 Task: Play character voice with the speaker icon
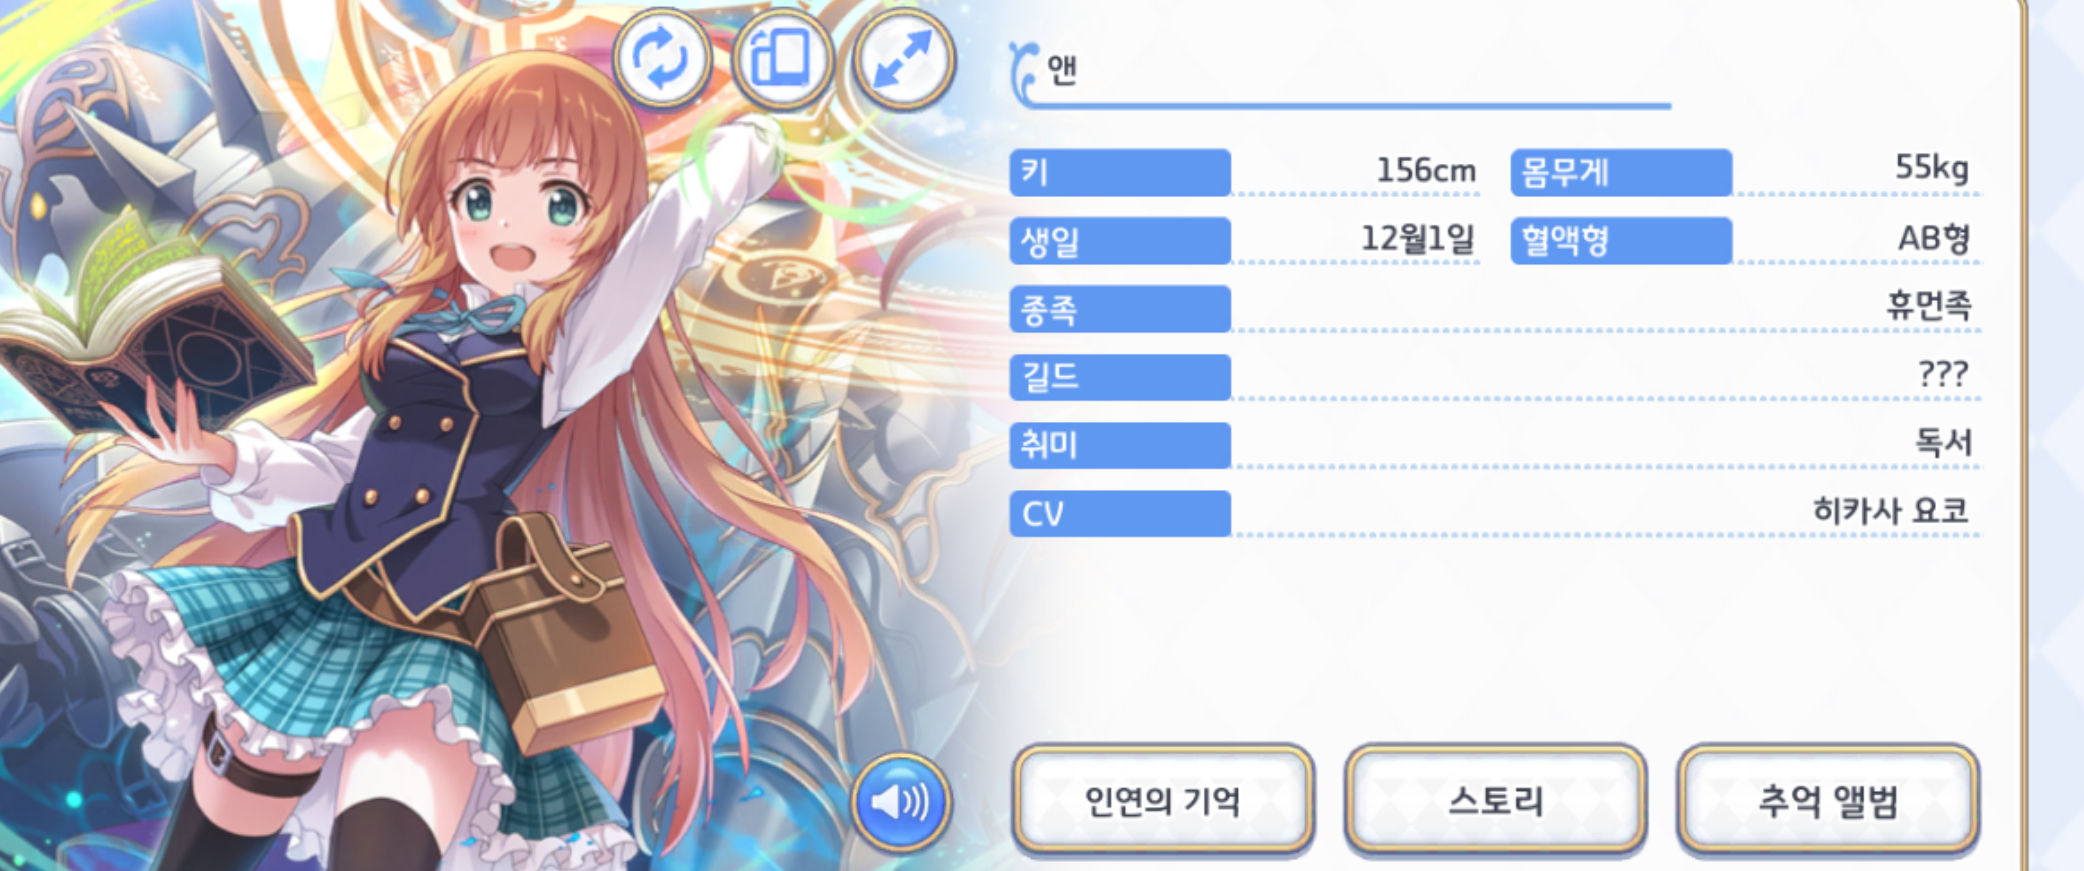[900, 802]
